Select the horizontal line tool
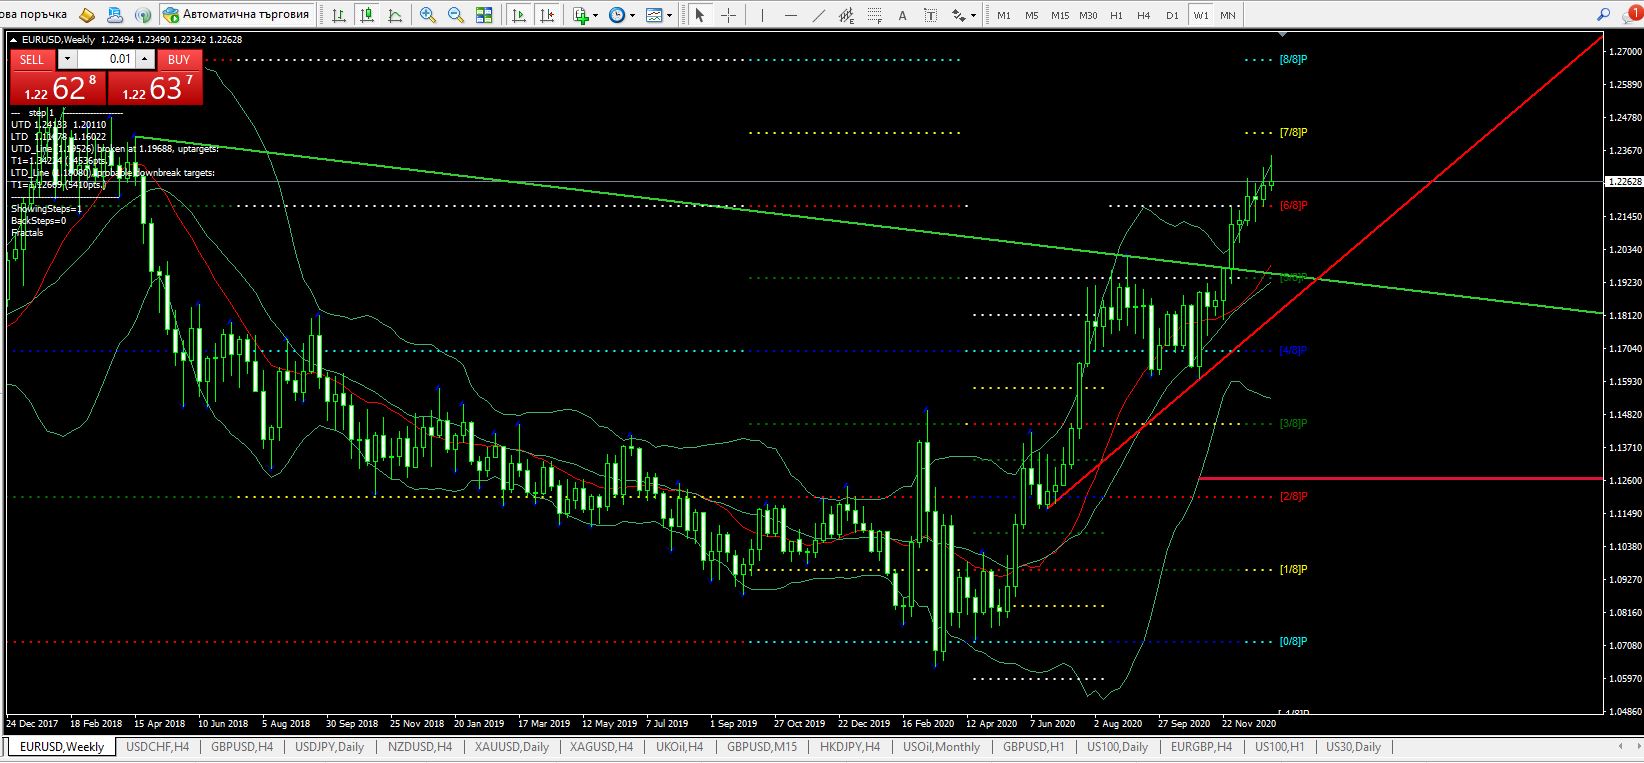 tap(791, 15)
